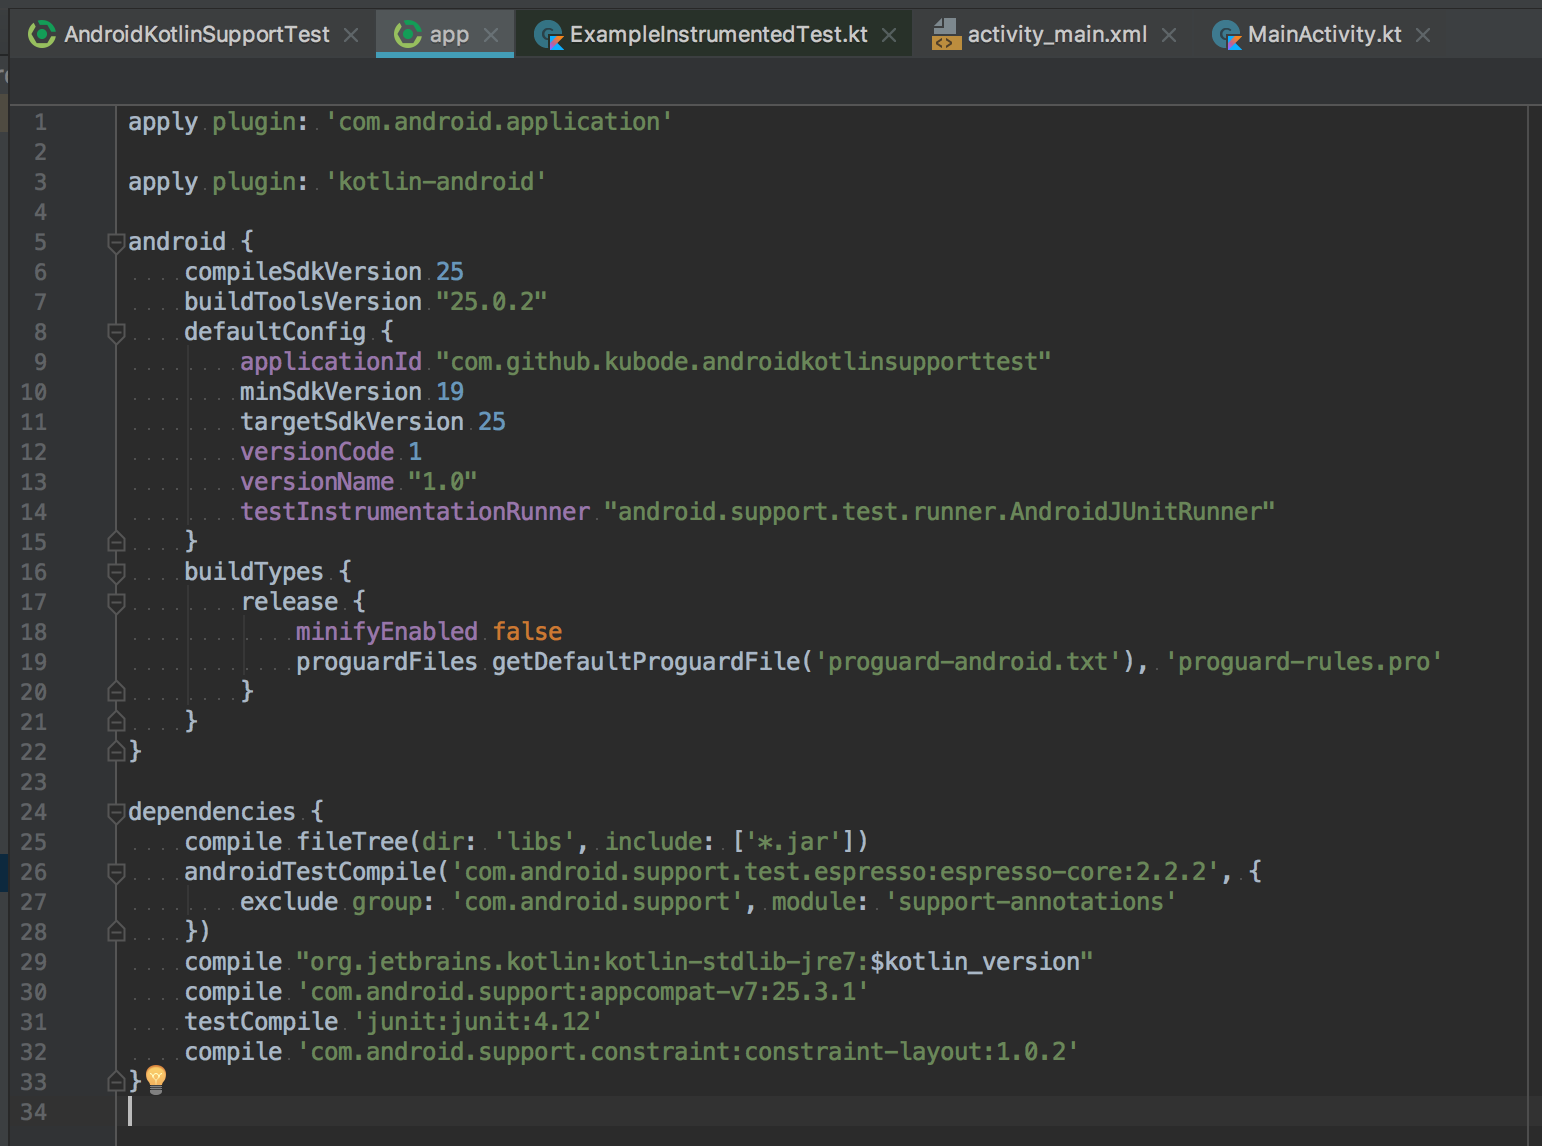Click the Kotlin file icon on MainActivity.kt
This screenshot has width=1542, height=1146.
tap(1227, 35)
